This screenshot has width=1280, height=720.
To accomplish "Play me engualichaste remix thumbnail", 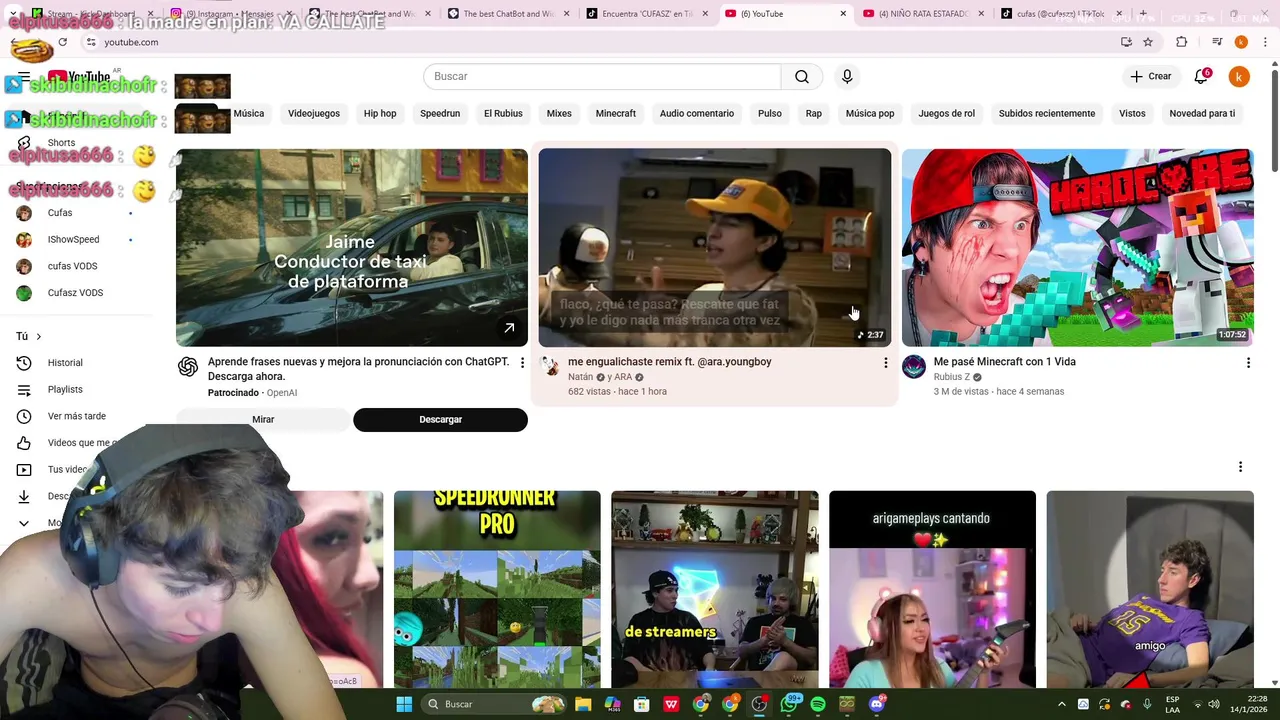I will (x=715, y=248).
